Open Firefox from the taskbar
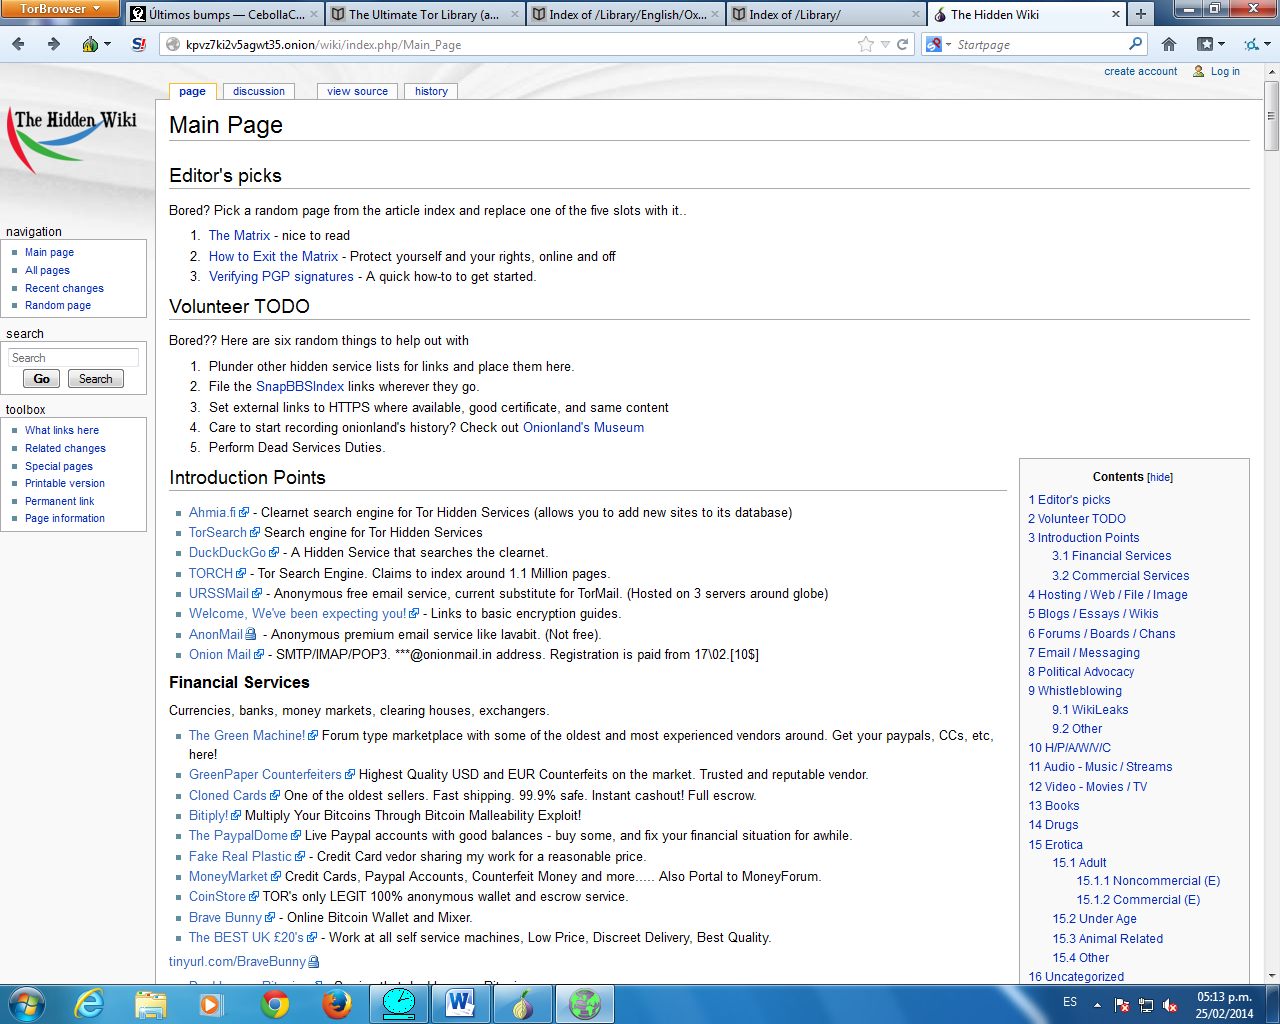Image resolution: width=1280 pixels, height=1024 pixels. point(337,1003)
